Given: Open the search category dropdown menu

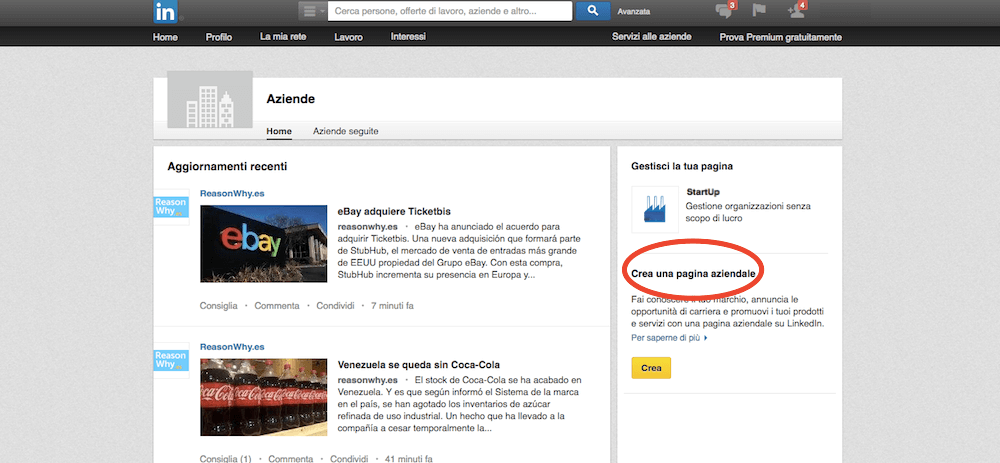Looking at the screenshot, I should pos(312,11).
